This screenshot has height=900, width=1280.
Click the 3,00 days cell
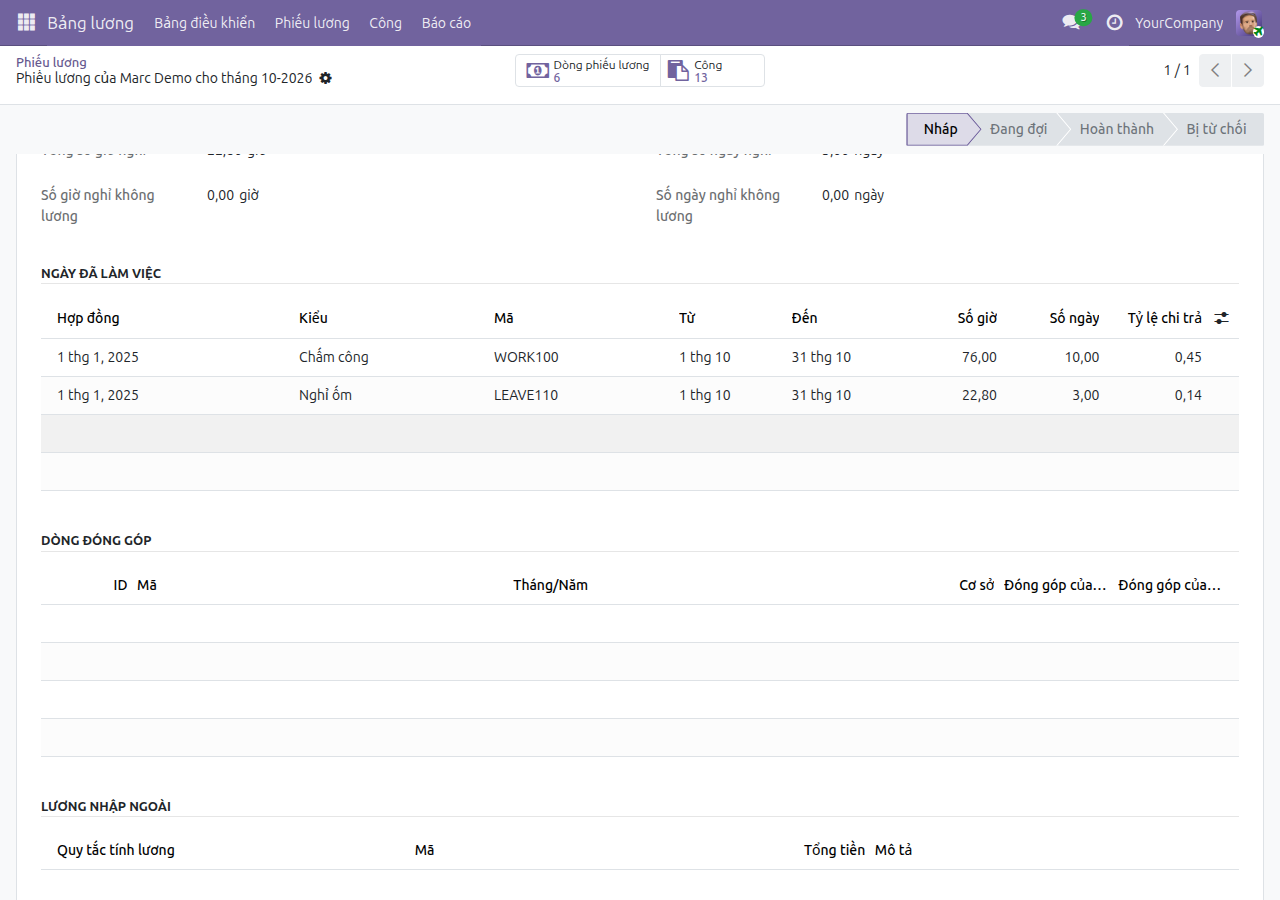point(1056,395)
